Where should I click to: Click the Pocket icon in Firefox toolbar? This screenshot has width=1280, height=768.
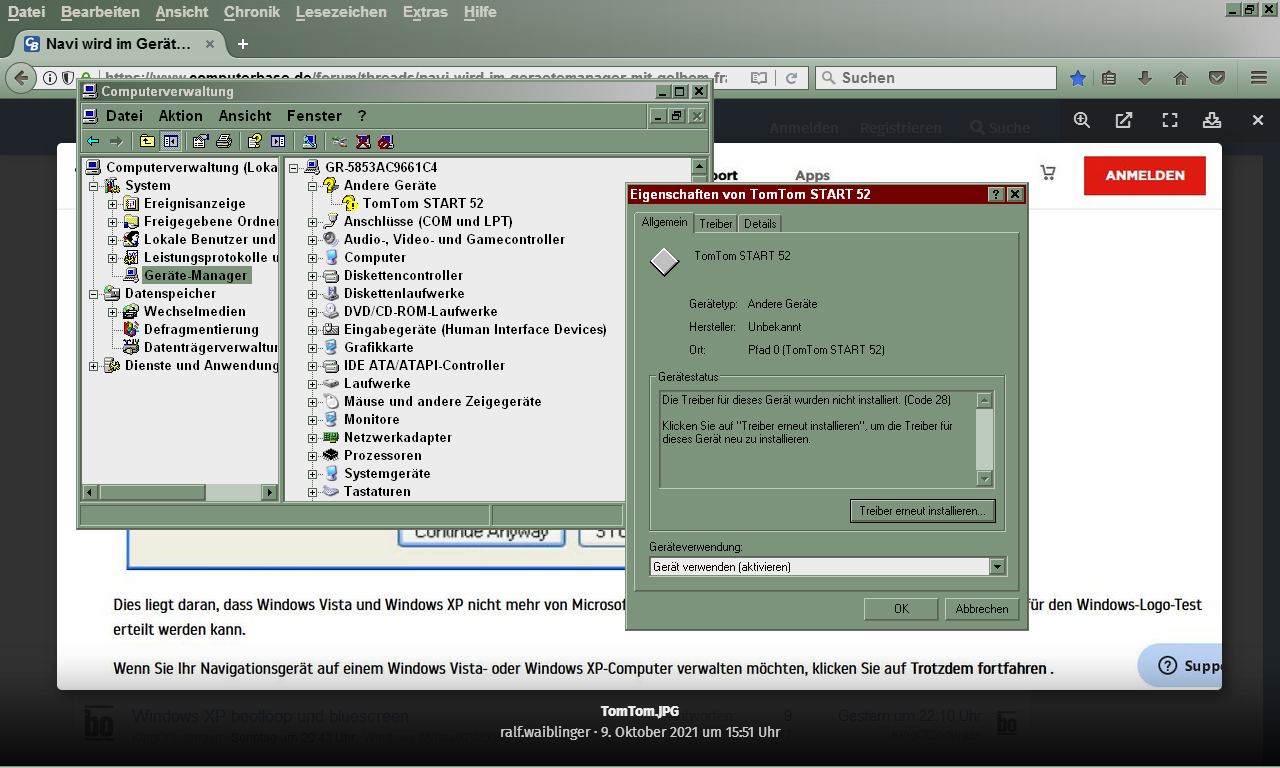(x=1217, y=78)
